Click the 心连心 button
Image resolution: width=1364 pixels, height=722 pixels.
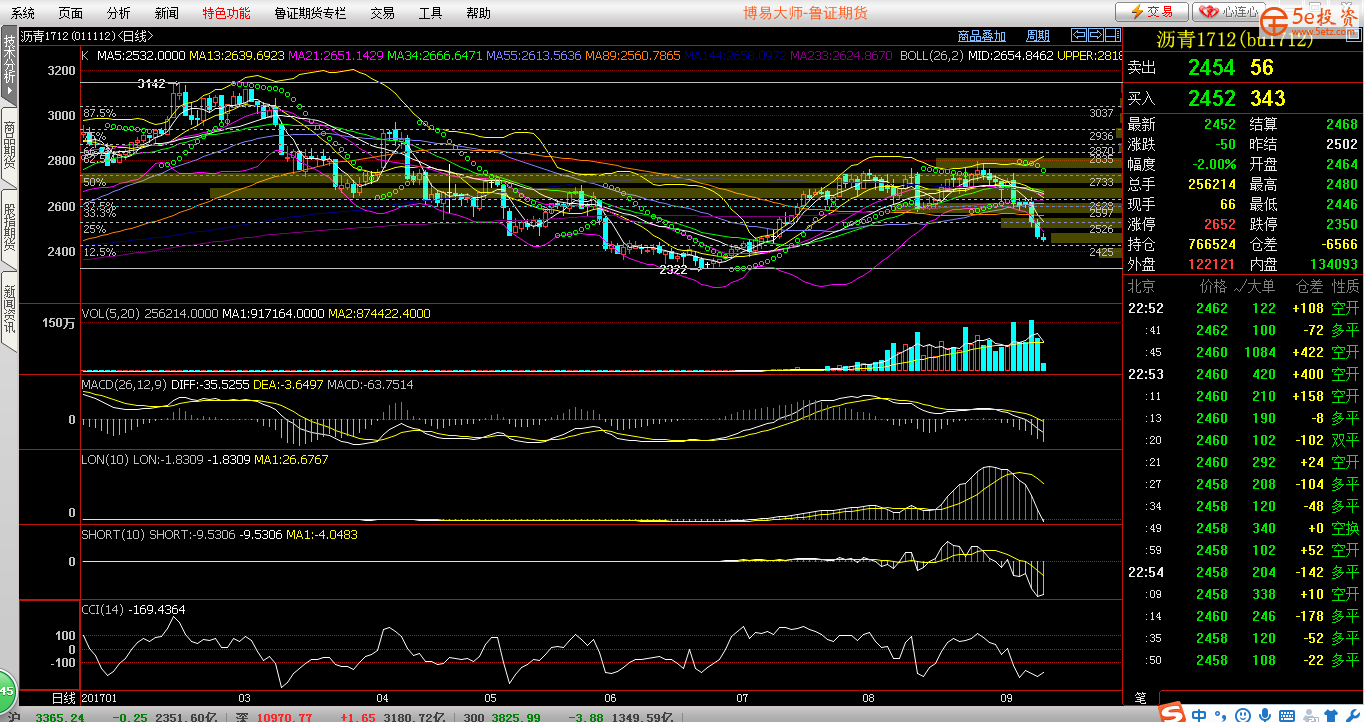click(x=1227, y=12)
